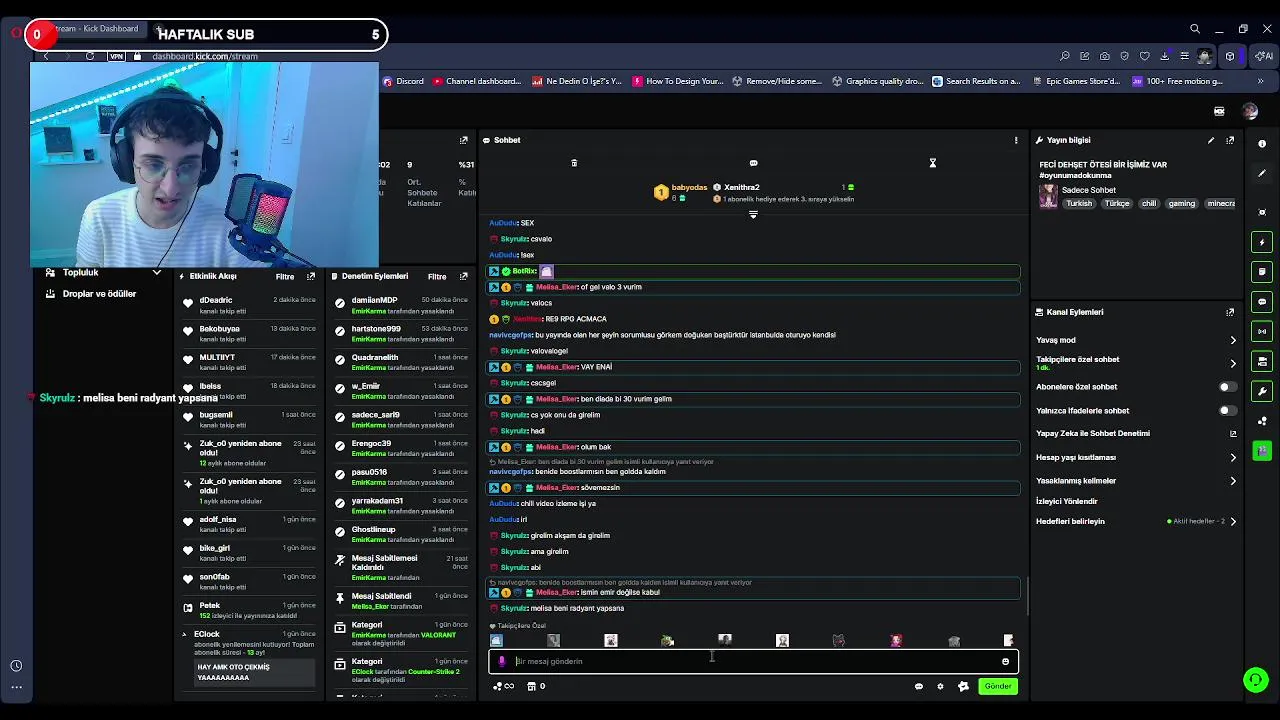Expand Yasaklanmış kelimeler list
1280x720 pixels.
click(x=1232, y=481)
